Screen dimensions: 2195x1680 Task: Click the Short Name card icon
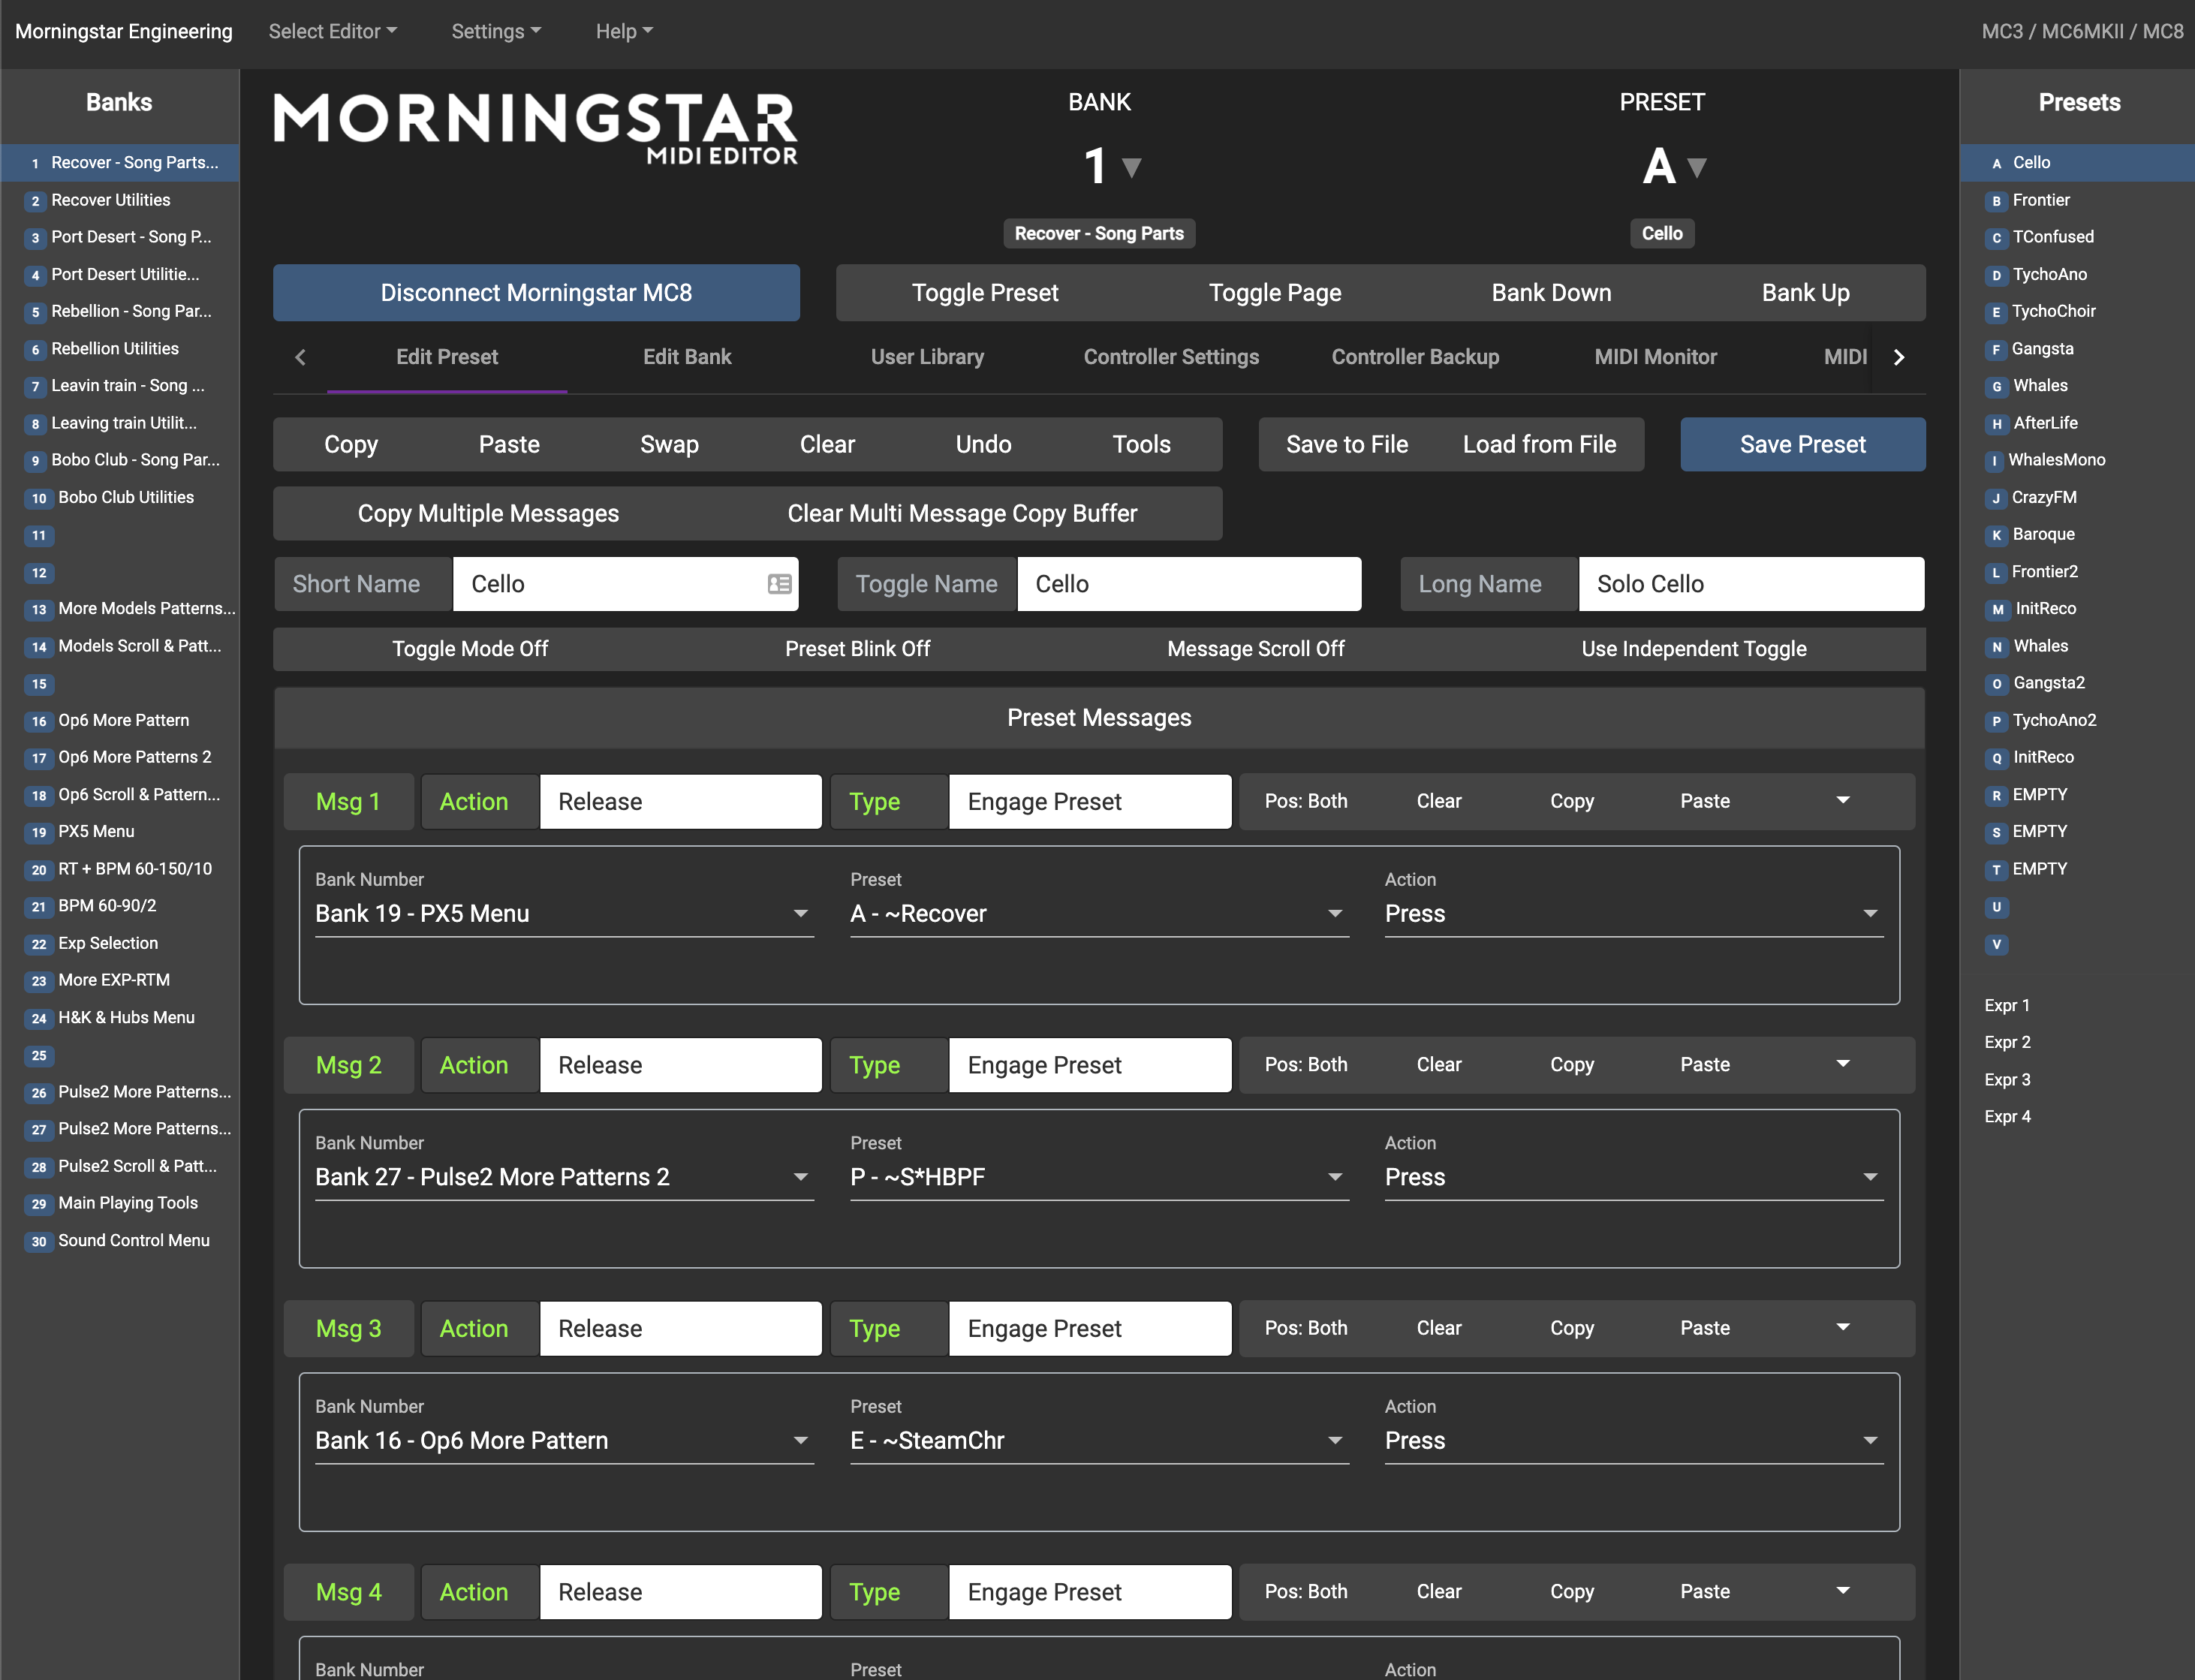779,584
